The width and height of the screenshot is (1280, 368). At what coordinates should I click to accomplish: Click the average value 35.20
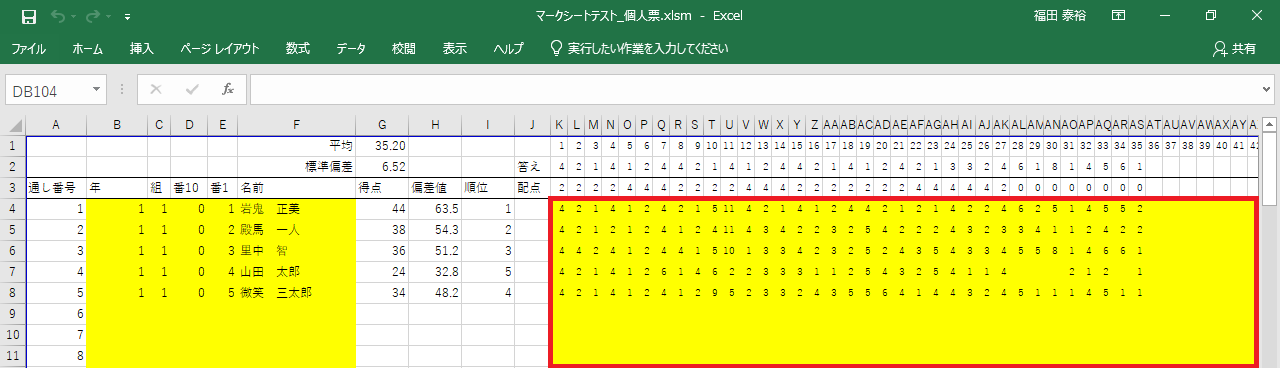coord(382,146)
